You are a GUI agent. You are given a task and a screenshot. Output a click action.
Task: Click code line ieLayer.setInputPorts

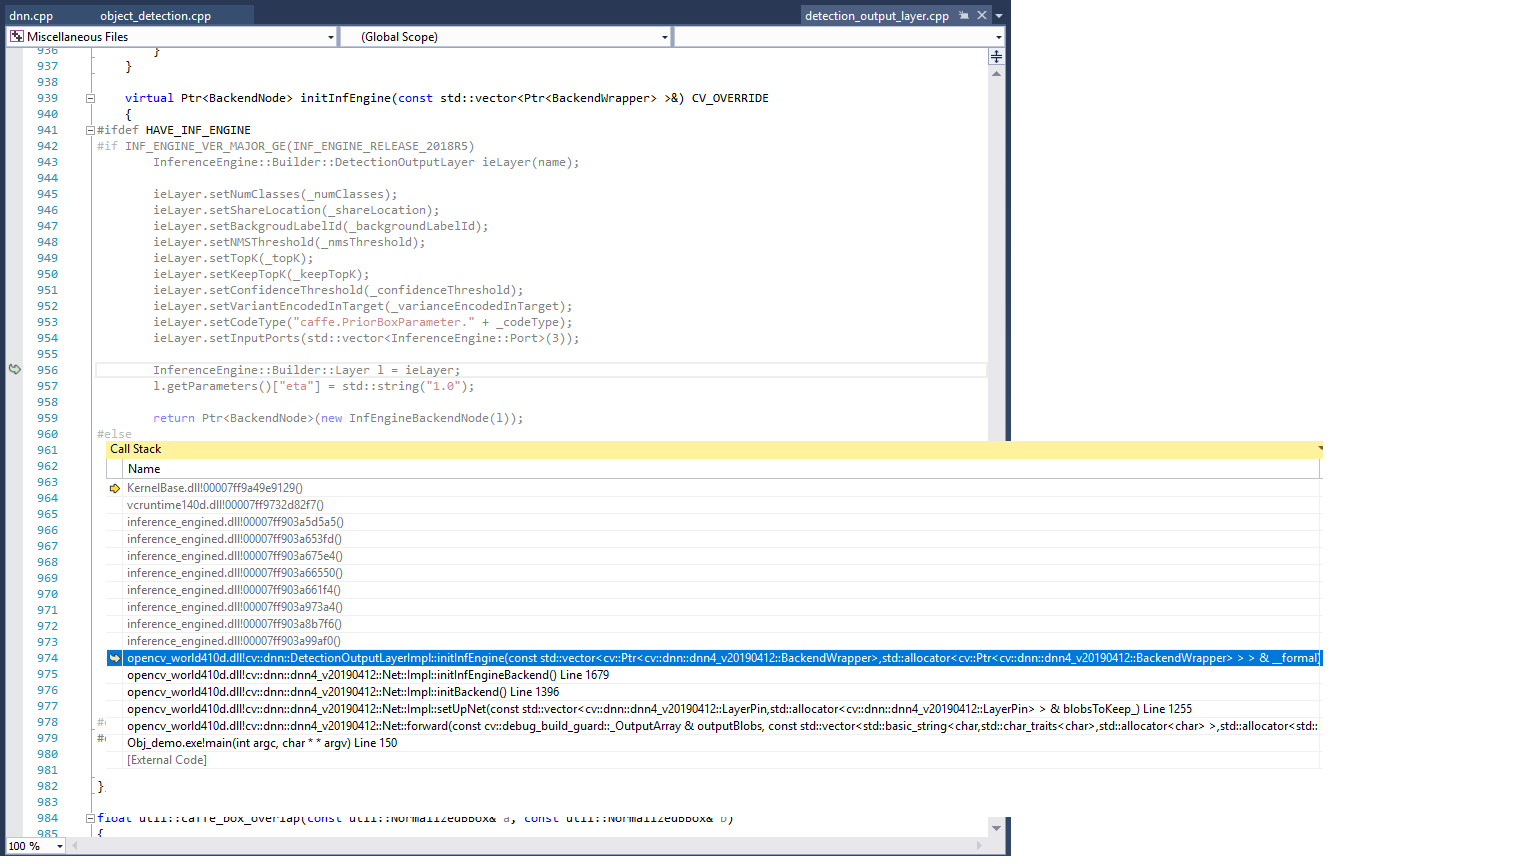point(366,338)
